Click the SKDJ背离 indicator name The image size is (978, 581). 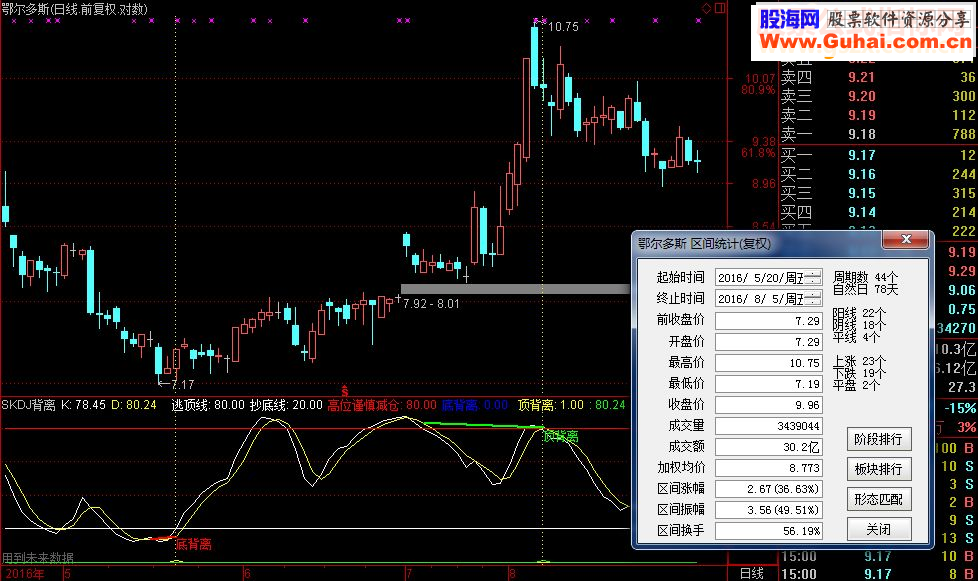coord(29,405)
